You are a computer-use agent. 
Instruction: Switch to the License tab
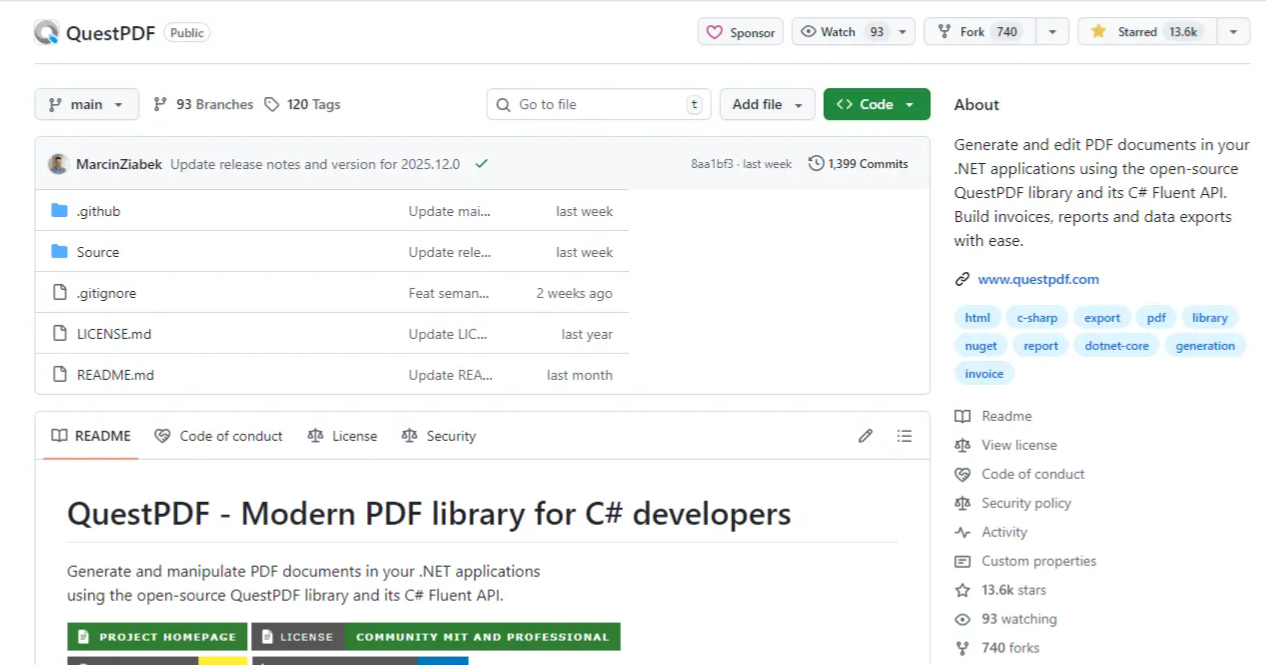tap(343, 436)
